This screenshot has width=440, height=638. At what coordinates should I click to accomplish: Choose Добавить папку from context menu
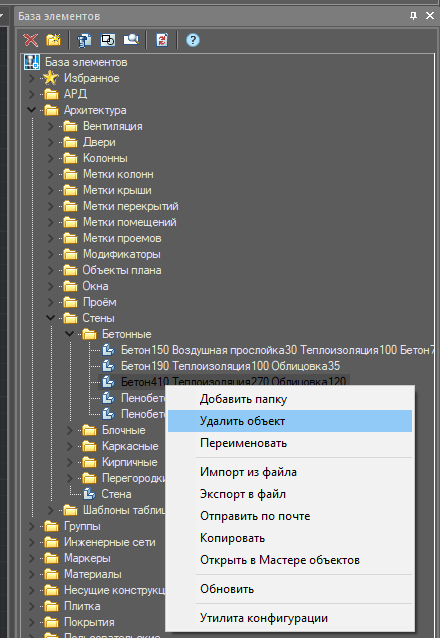[290, 399]
